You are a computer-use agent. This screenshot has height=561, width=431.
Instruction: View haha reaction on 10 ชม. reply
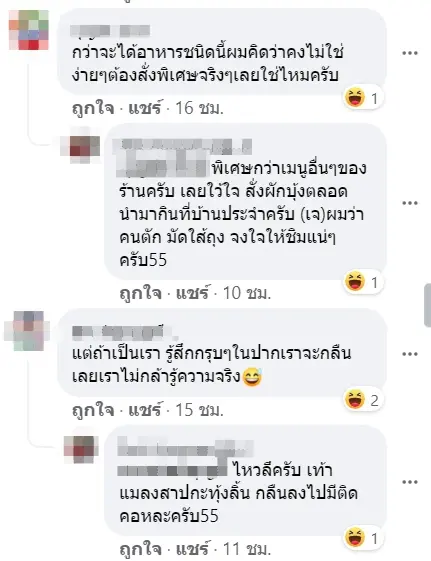pos(362,283)
